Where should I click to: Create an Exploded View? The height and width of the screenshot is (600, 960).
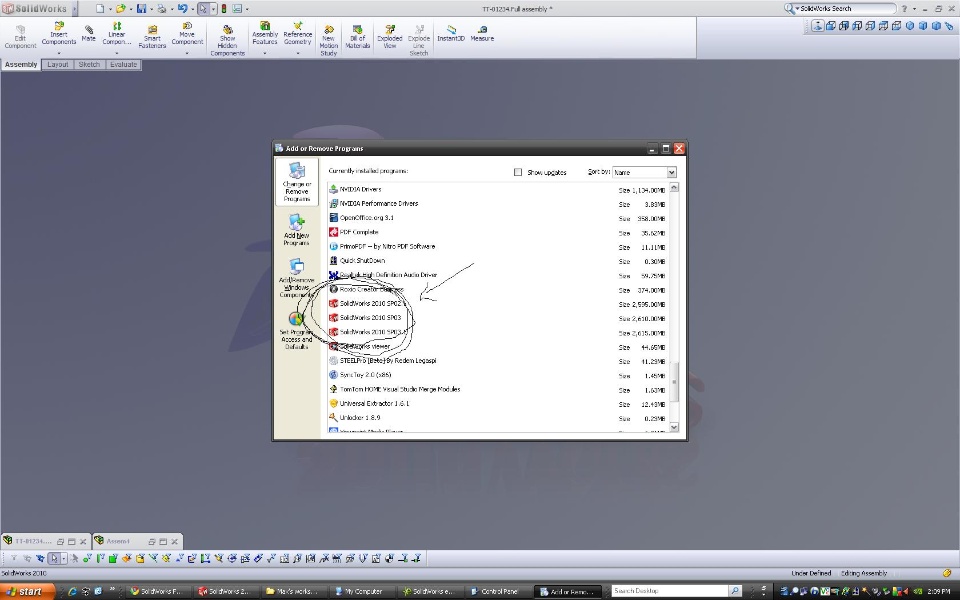click(x=389, y=37)
